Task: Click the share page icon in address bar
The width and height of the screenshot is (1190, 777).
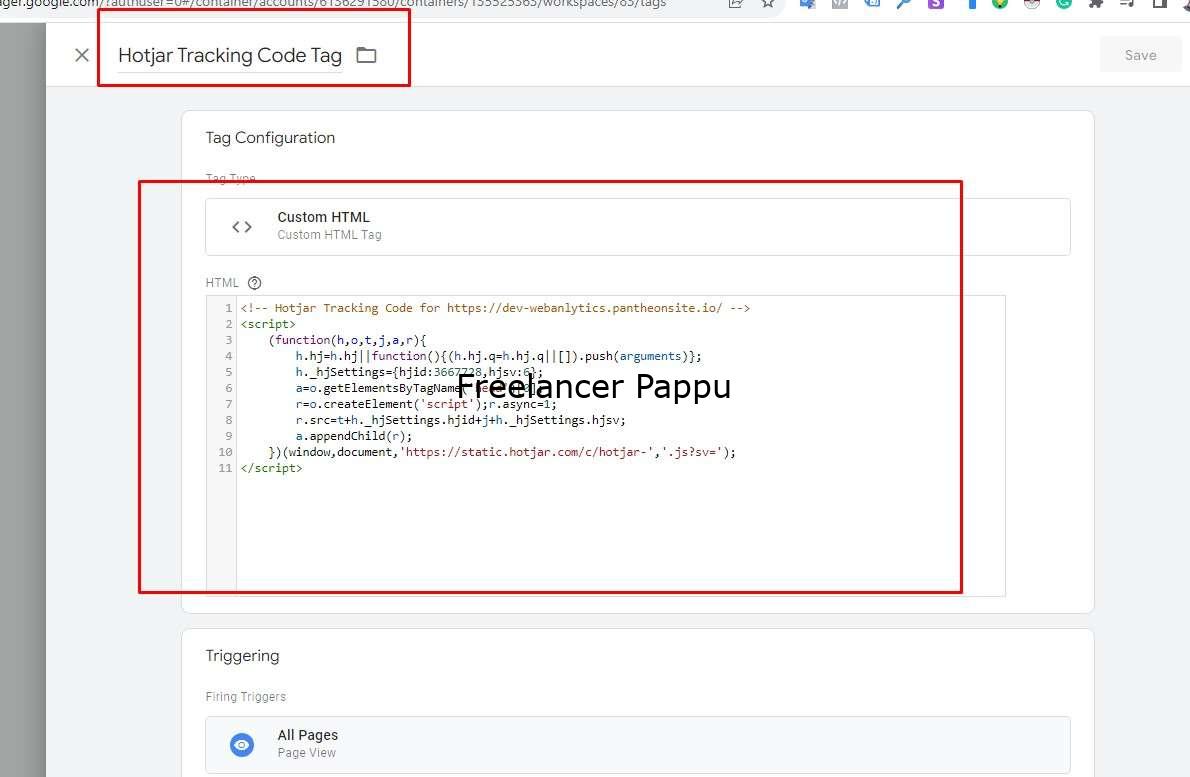Action: 735,4
